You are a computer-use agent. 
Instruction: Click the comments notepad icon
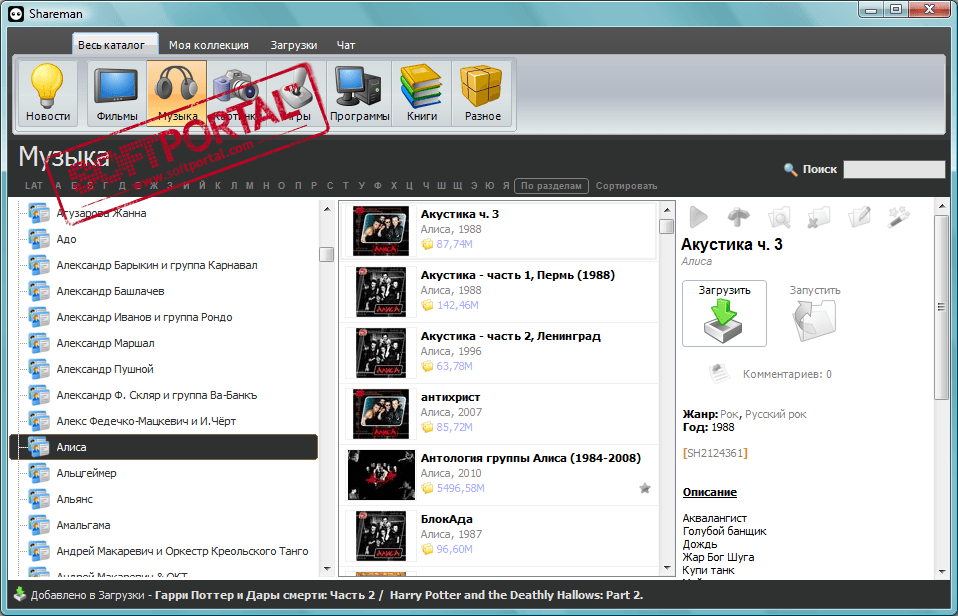[719, 373]
